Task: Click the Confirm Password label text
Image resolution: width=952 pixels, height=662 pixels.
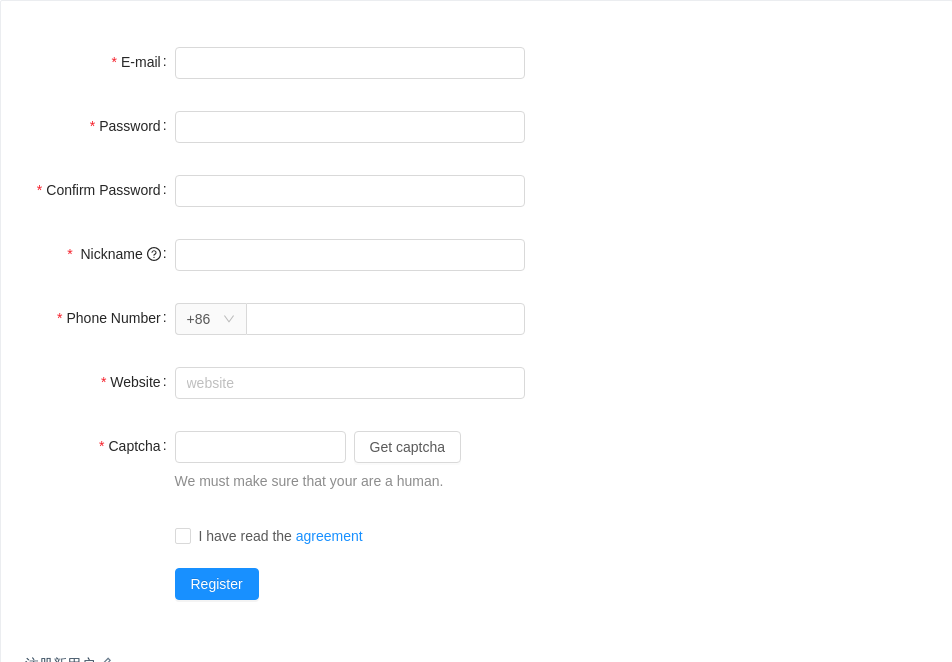Action: (x=103, y=190)
